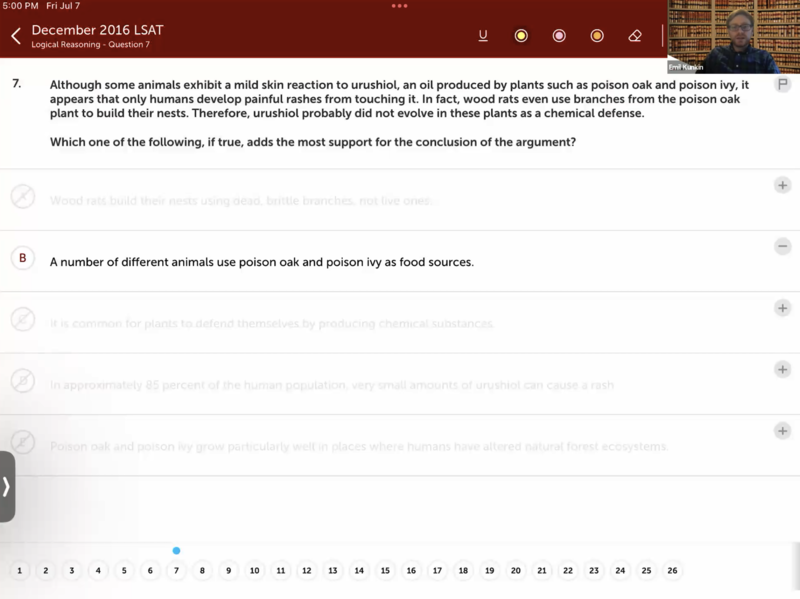The width and height of the screenshot is (800, 599).
Task: Select crossed-out answer choice D bubble
Action: click(x=23, y=381)
